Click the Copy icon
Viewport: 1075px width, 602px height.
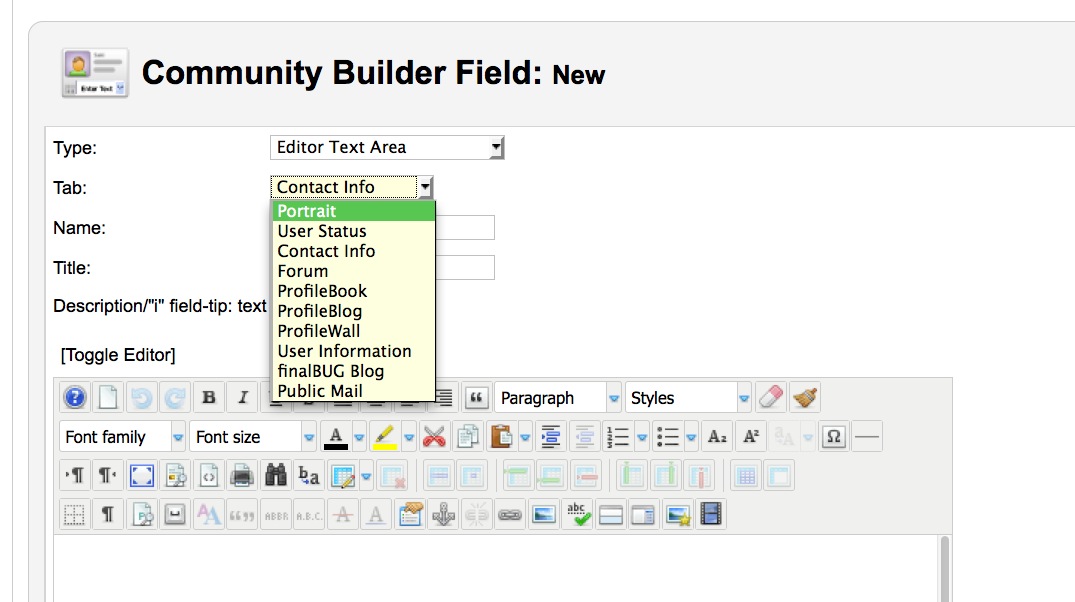pyautogui.click(x=468, y=437)
